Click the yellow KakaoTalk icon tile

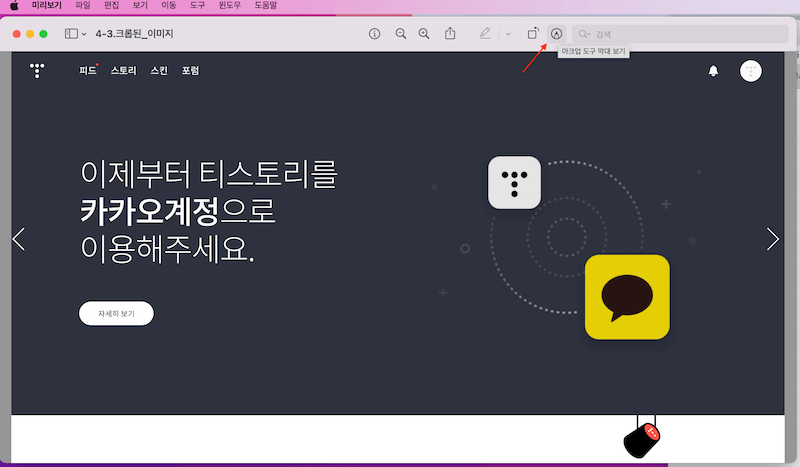click(627, 297)
